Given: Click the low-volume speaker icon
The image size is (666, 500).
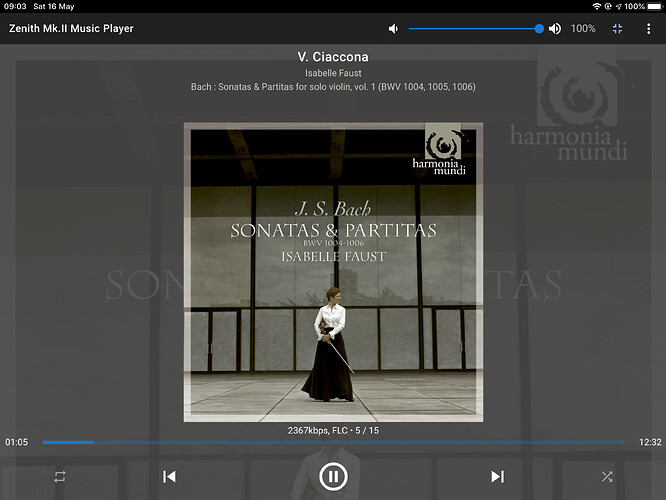Looking at the screenshot, I should pos(393,28).
